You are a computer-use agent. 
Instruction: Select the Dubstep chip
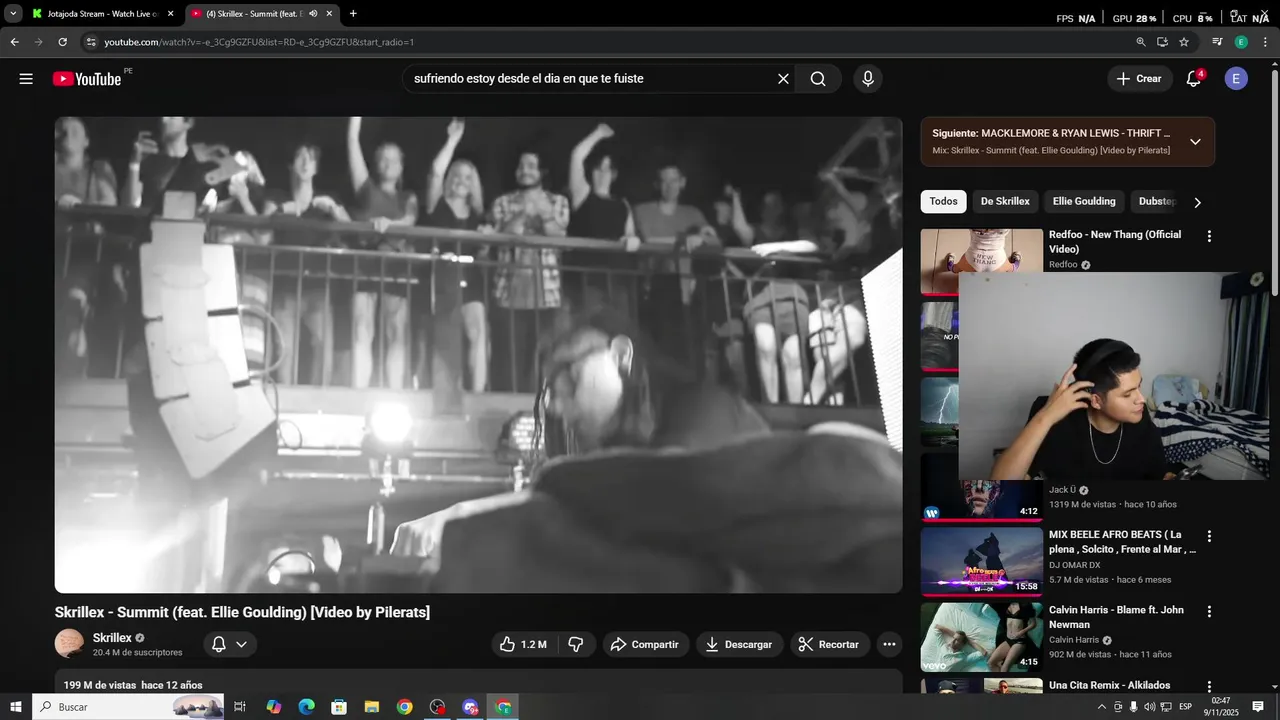(x=1156, y=201)
